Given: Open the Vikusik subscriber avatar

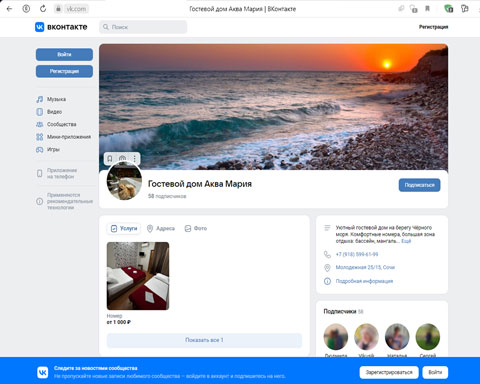Looking at the screenshot, I should (366, 337).
